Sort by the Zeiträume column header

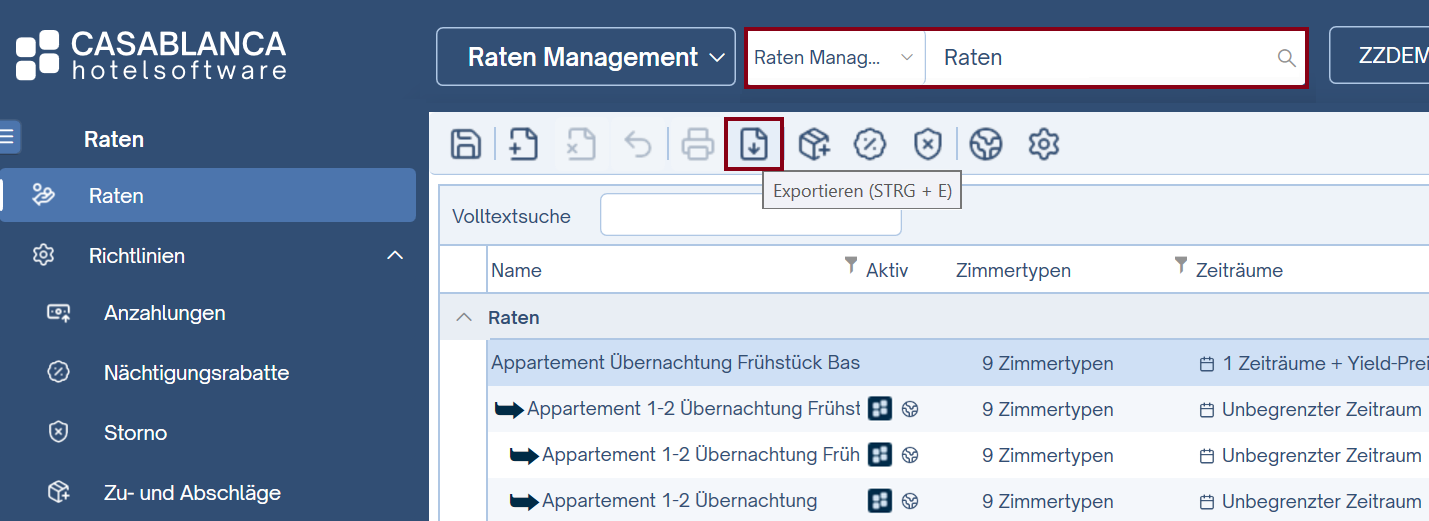(1239, 270)
